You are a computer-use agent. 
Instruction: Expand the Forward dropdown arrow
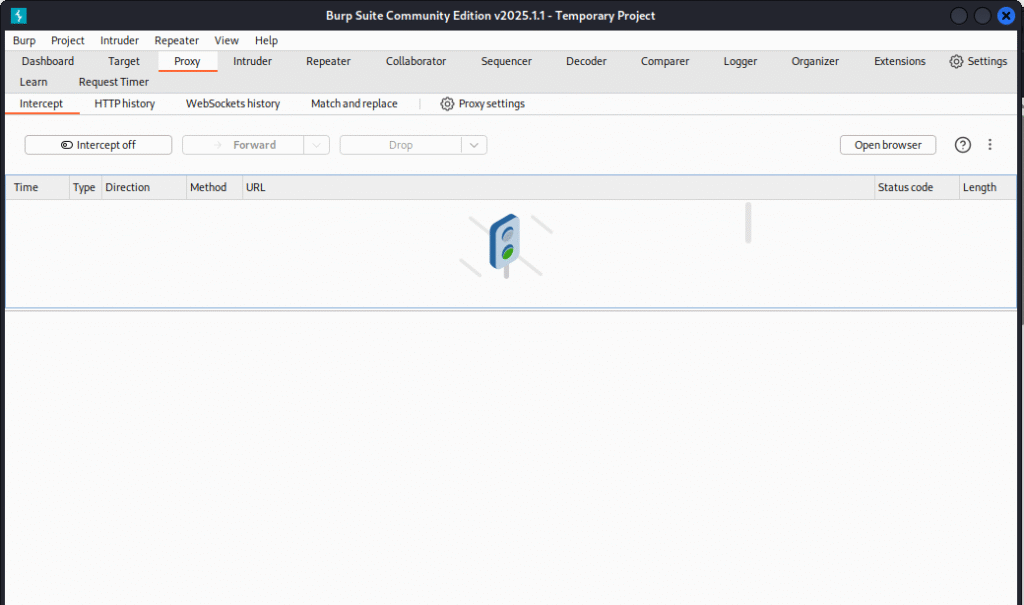click(x=316, y=145)
